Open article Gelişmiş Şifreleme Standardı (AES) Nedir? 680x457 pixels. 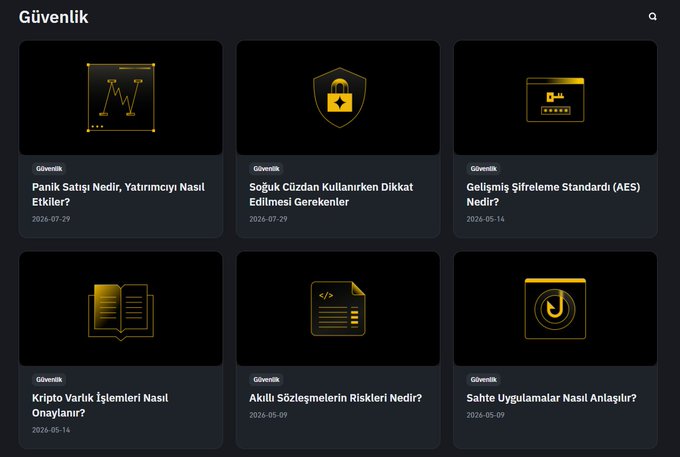click(553, 194)
